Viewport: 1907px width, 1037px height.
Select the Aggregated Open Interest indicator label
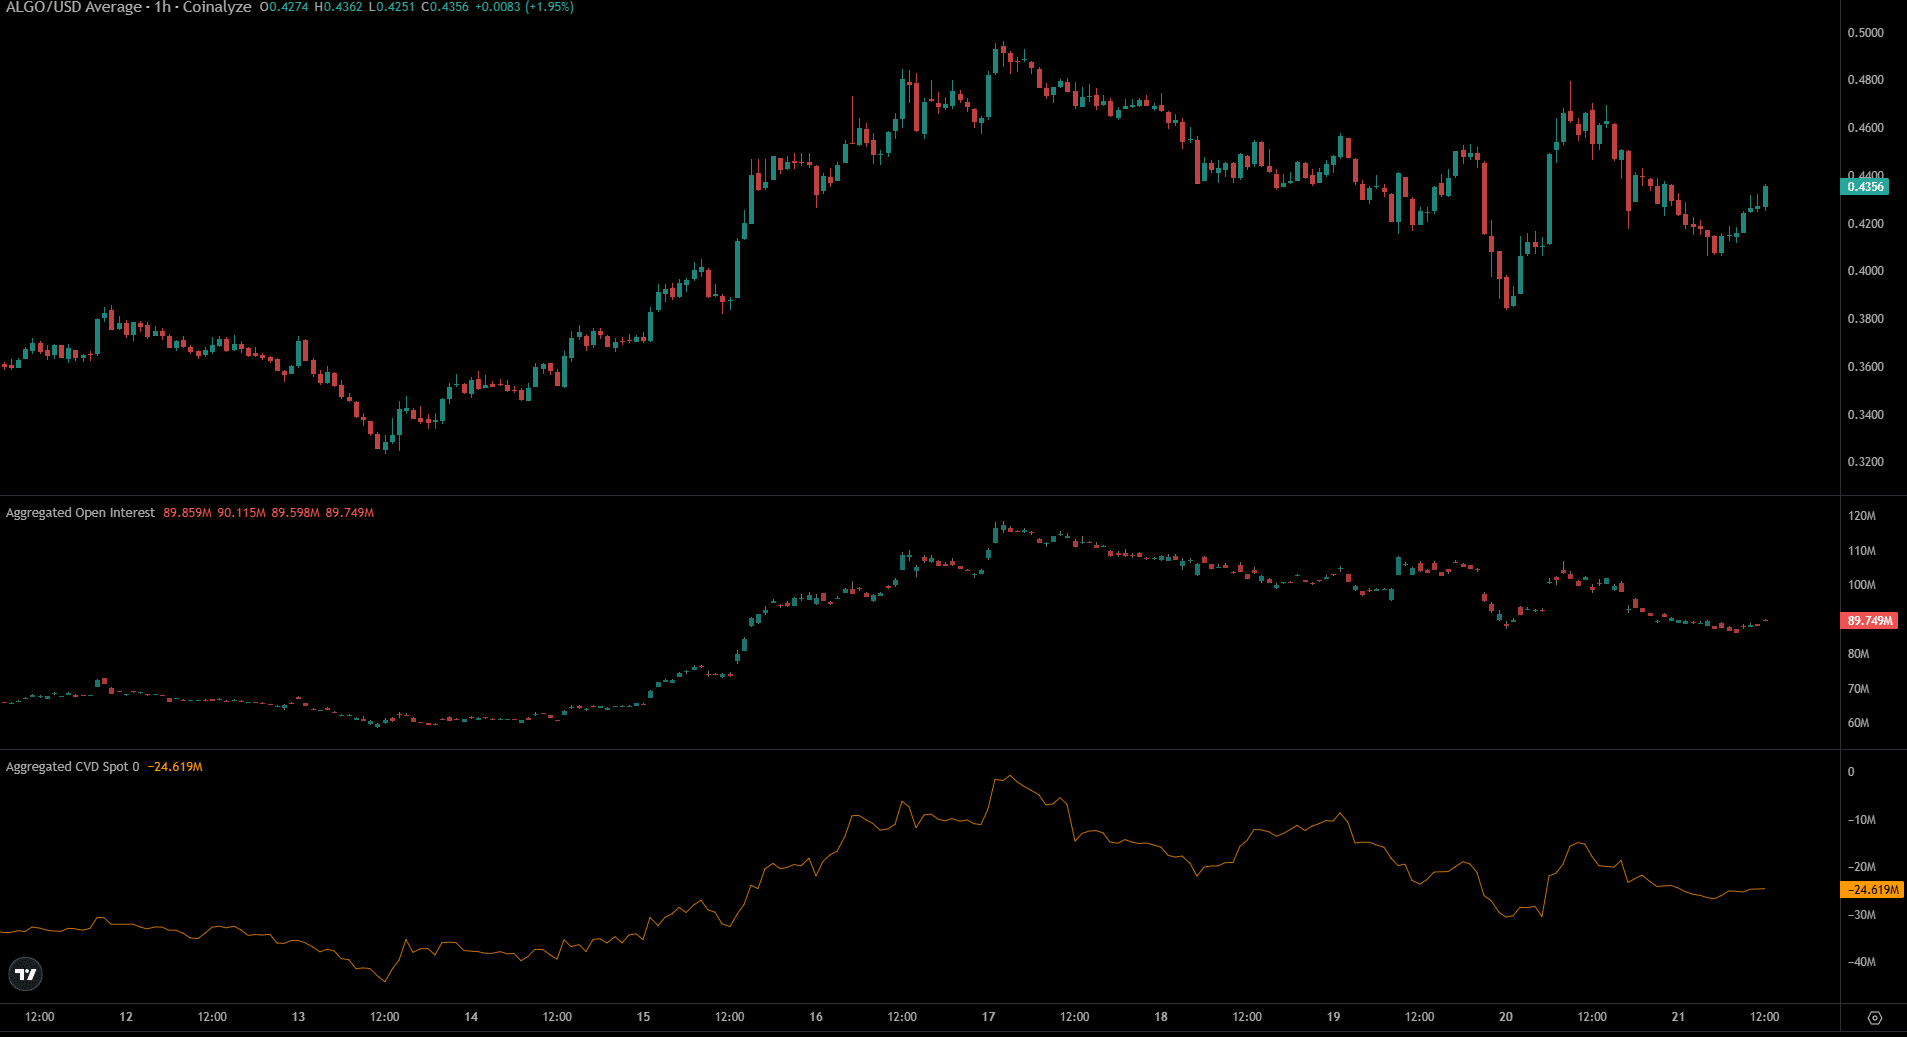(x=80, y=513)
